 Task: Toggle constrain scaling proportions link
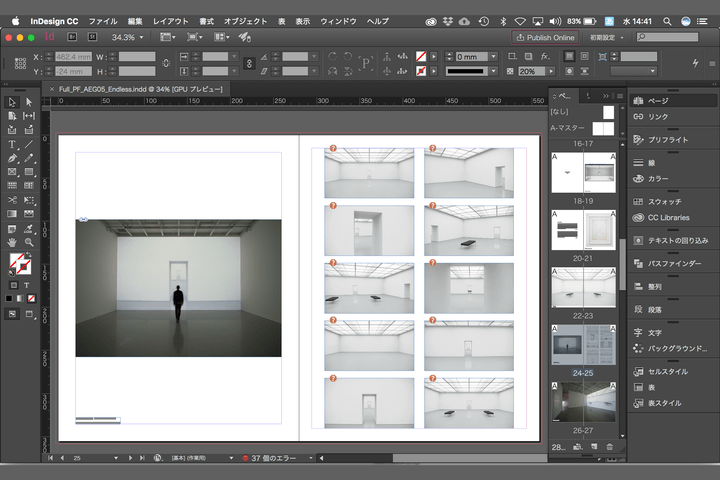(x=249, y=63)
